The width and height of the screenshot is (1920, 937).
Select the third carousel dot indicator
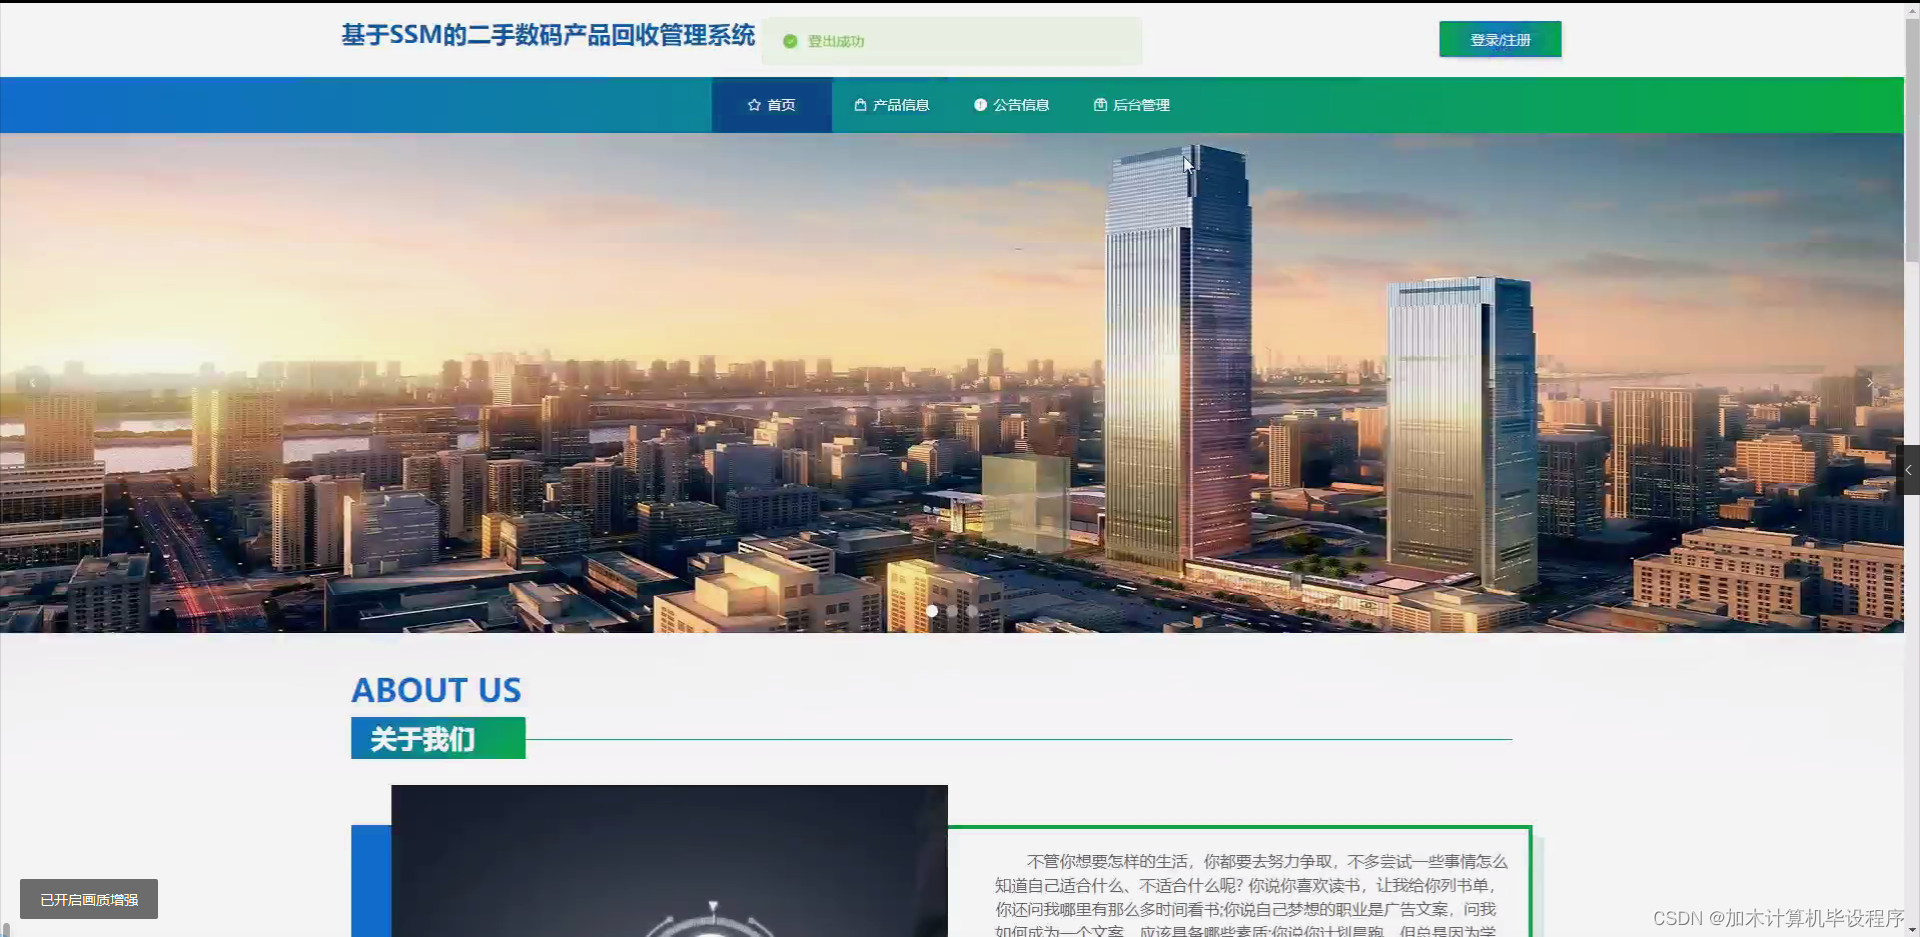coord(972,611)
